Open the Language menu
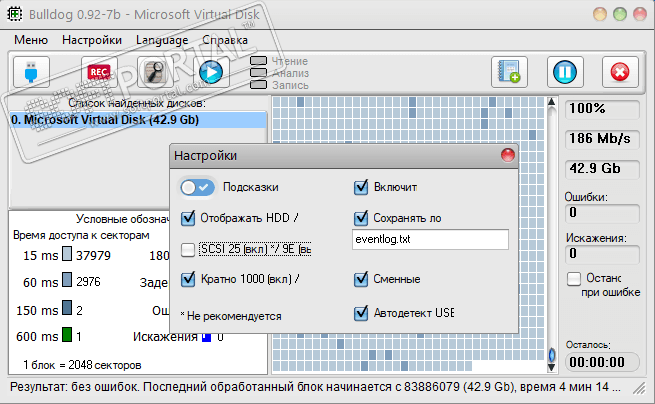Image resolution: width=655 pixels, height=404 pixels. point(162,40)
